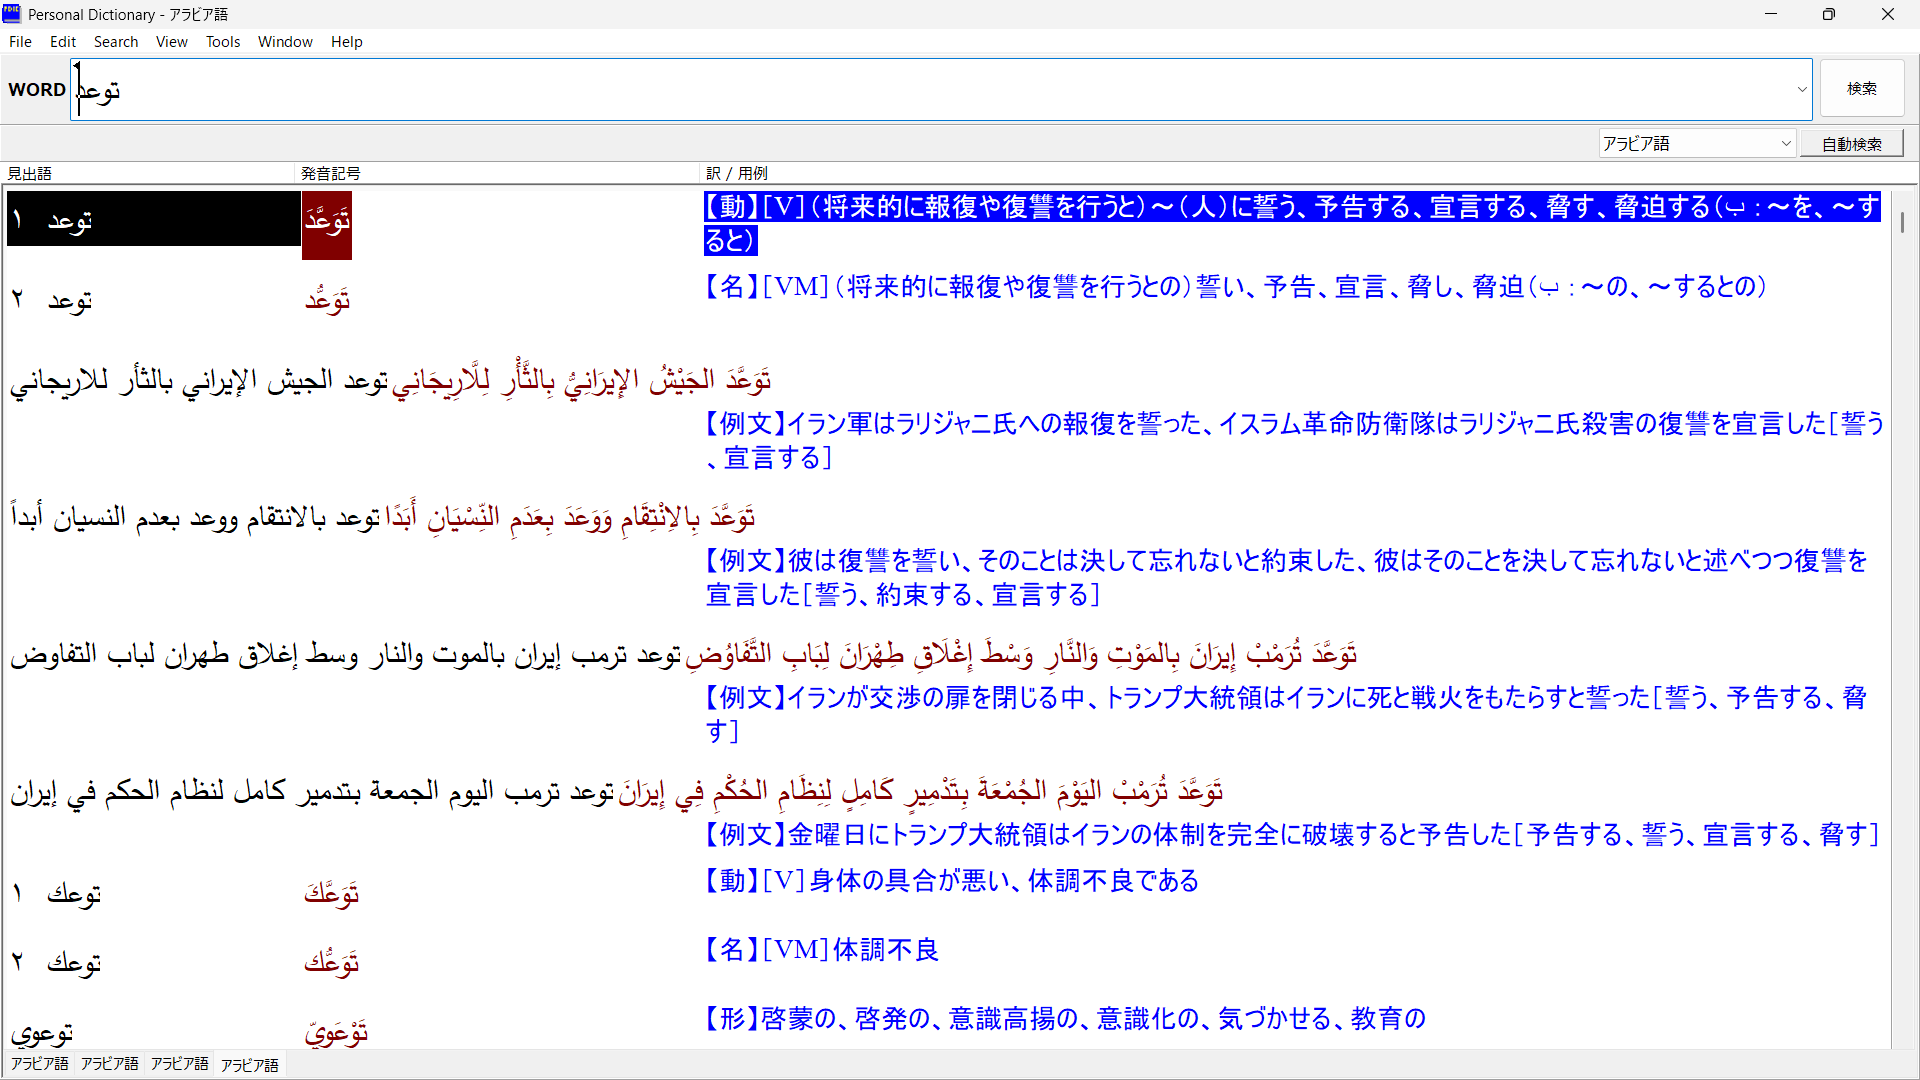Image resolution: width=1920 pixels, height=1080 pixels.
Task: Open the File menu
Action: (x=20, y=42)
